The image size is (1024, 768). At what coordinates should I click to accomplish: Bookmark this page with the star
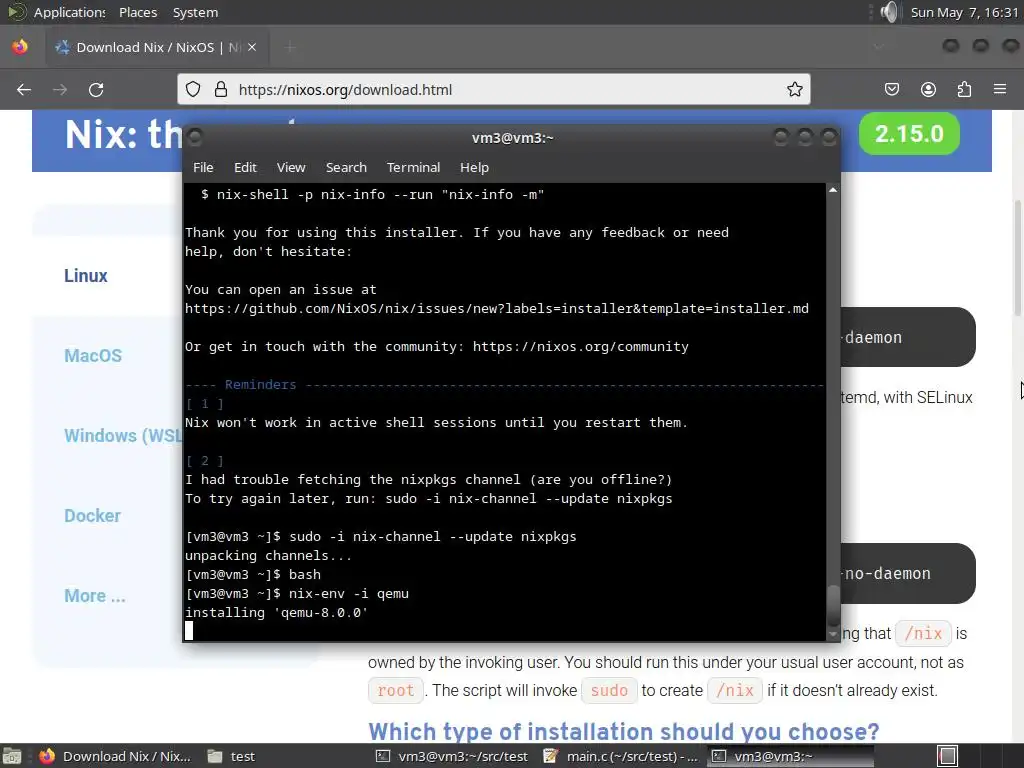(794, 89)
